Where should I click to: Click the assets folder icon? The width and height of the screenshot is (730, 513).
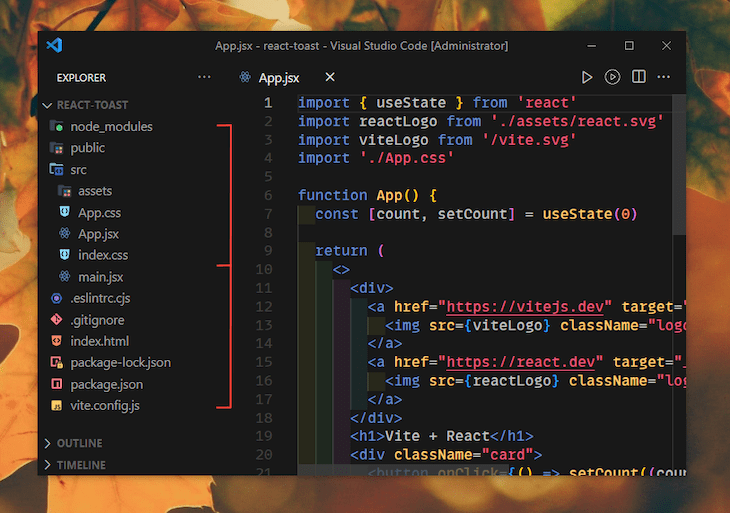click(x=65, y=191)
